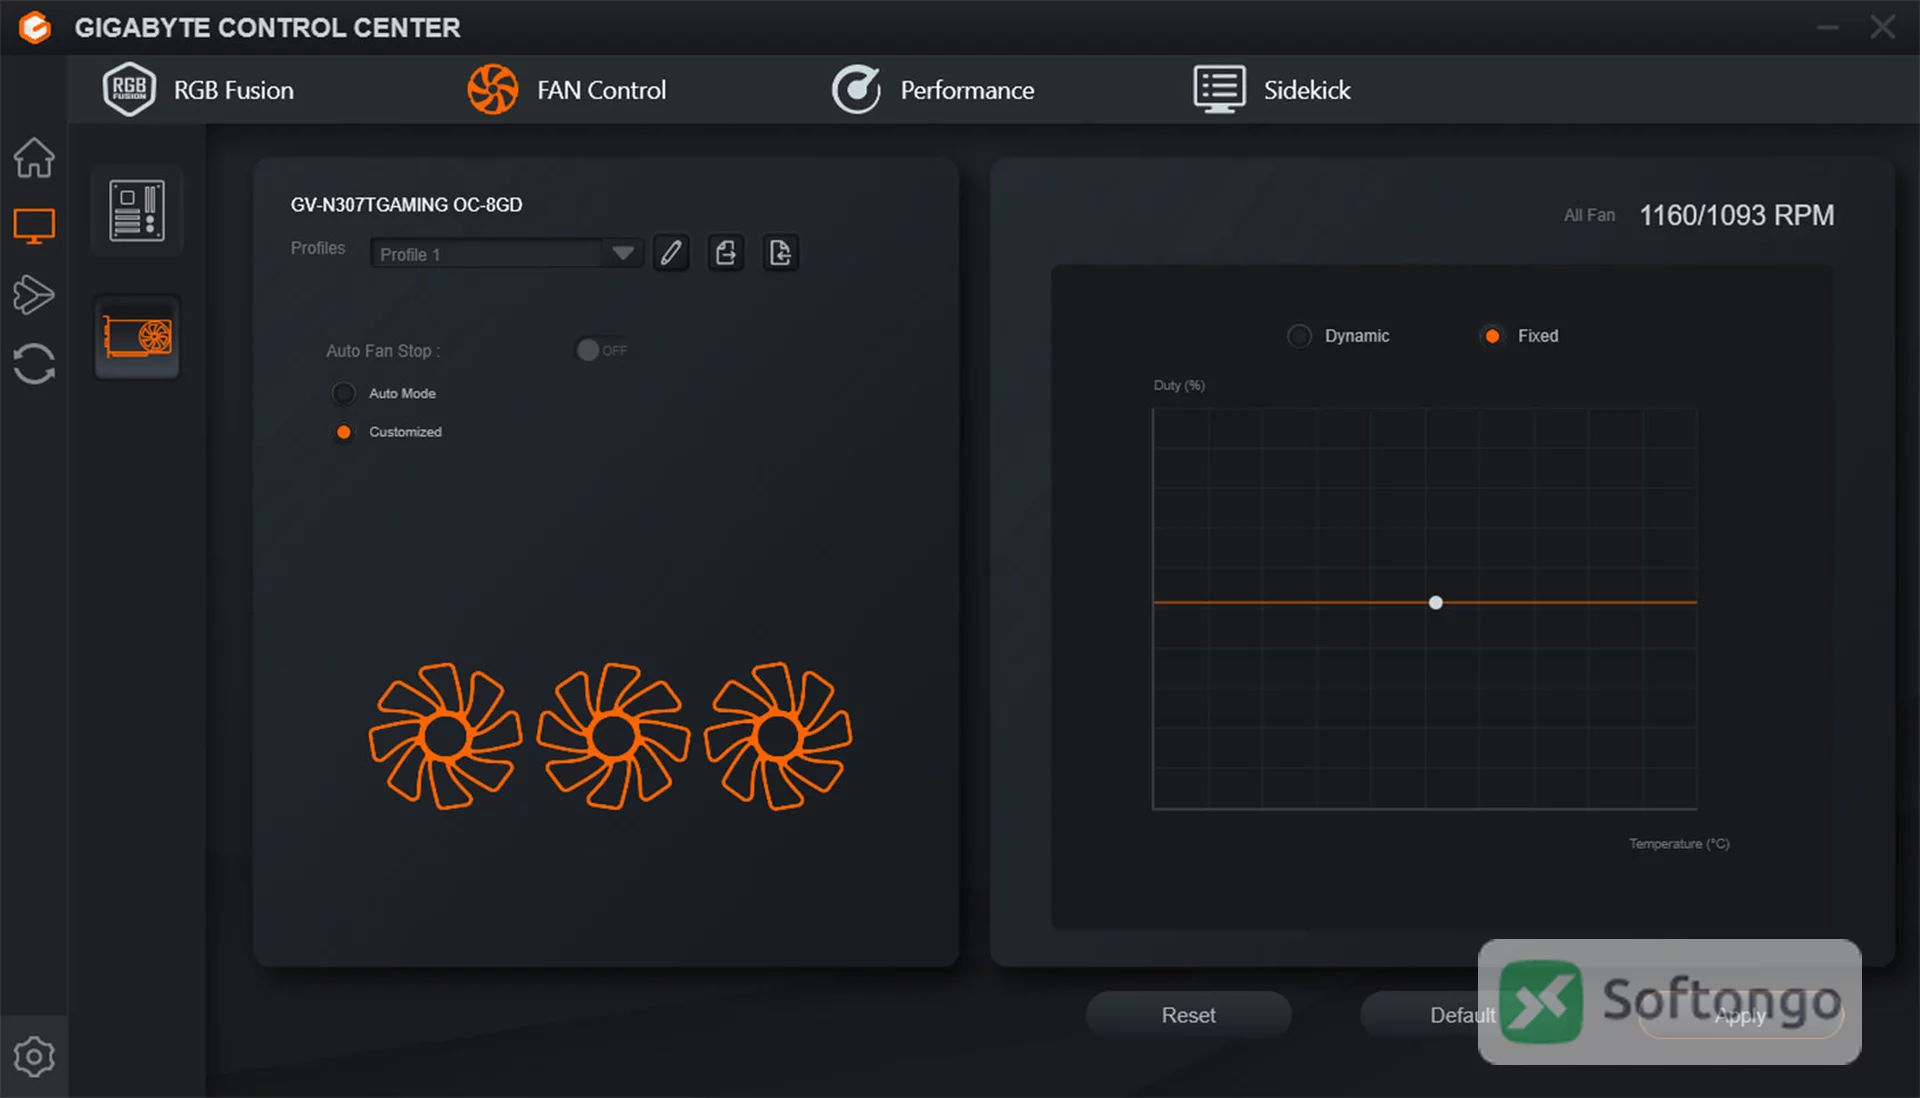Open the FAN Control tab
1920x1098 pixels.
click(x=567, y=90)
